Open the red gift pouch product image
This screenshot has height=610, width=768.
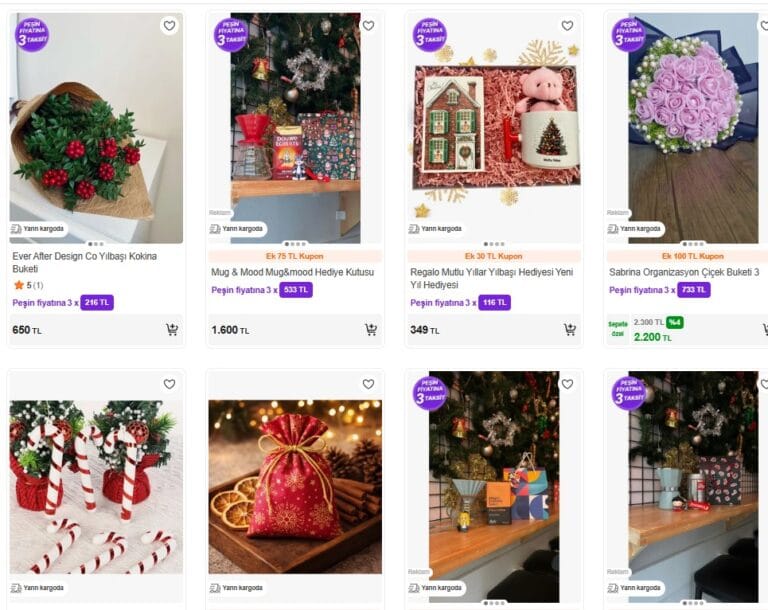[295, 487]
